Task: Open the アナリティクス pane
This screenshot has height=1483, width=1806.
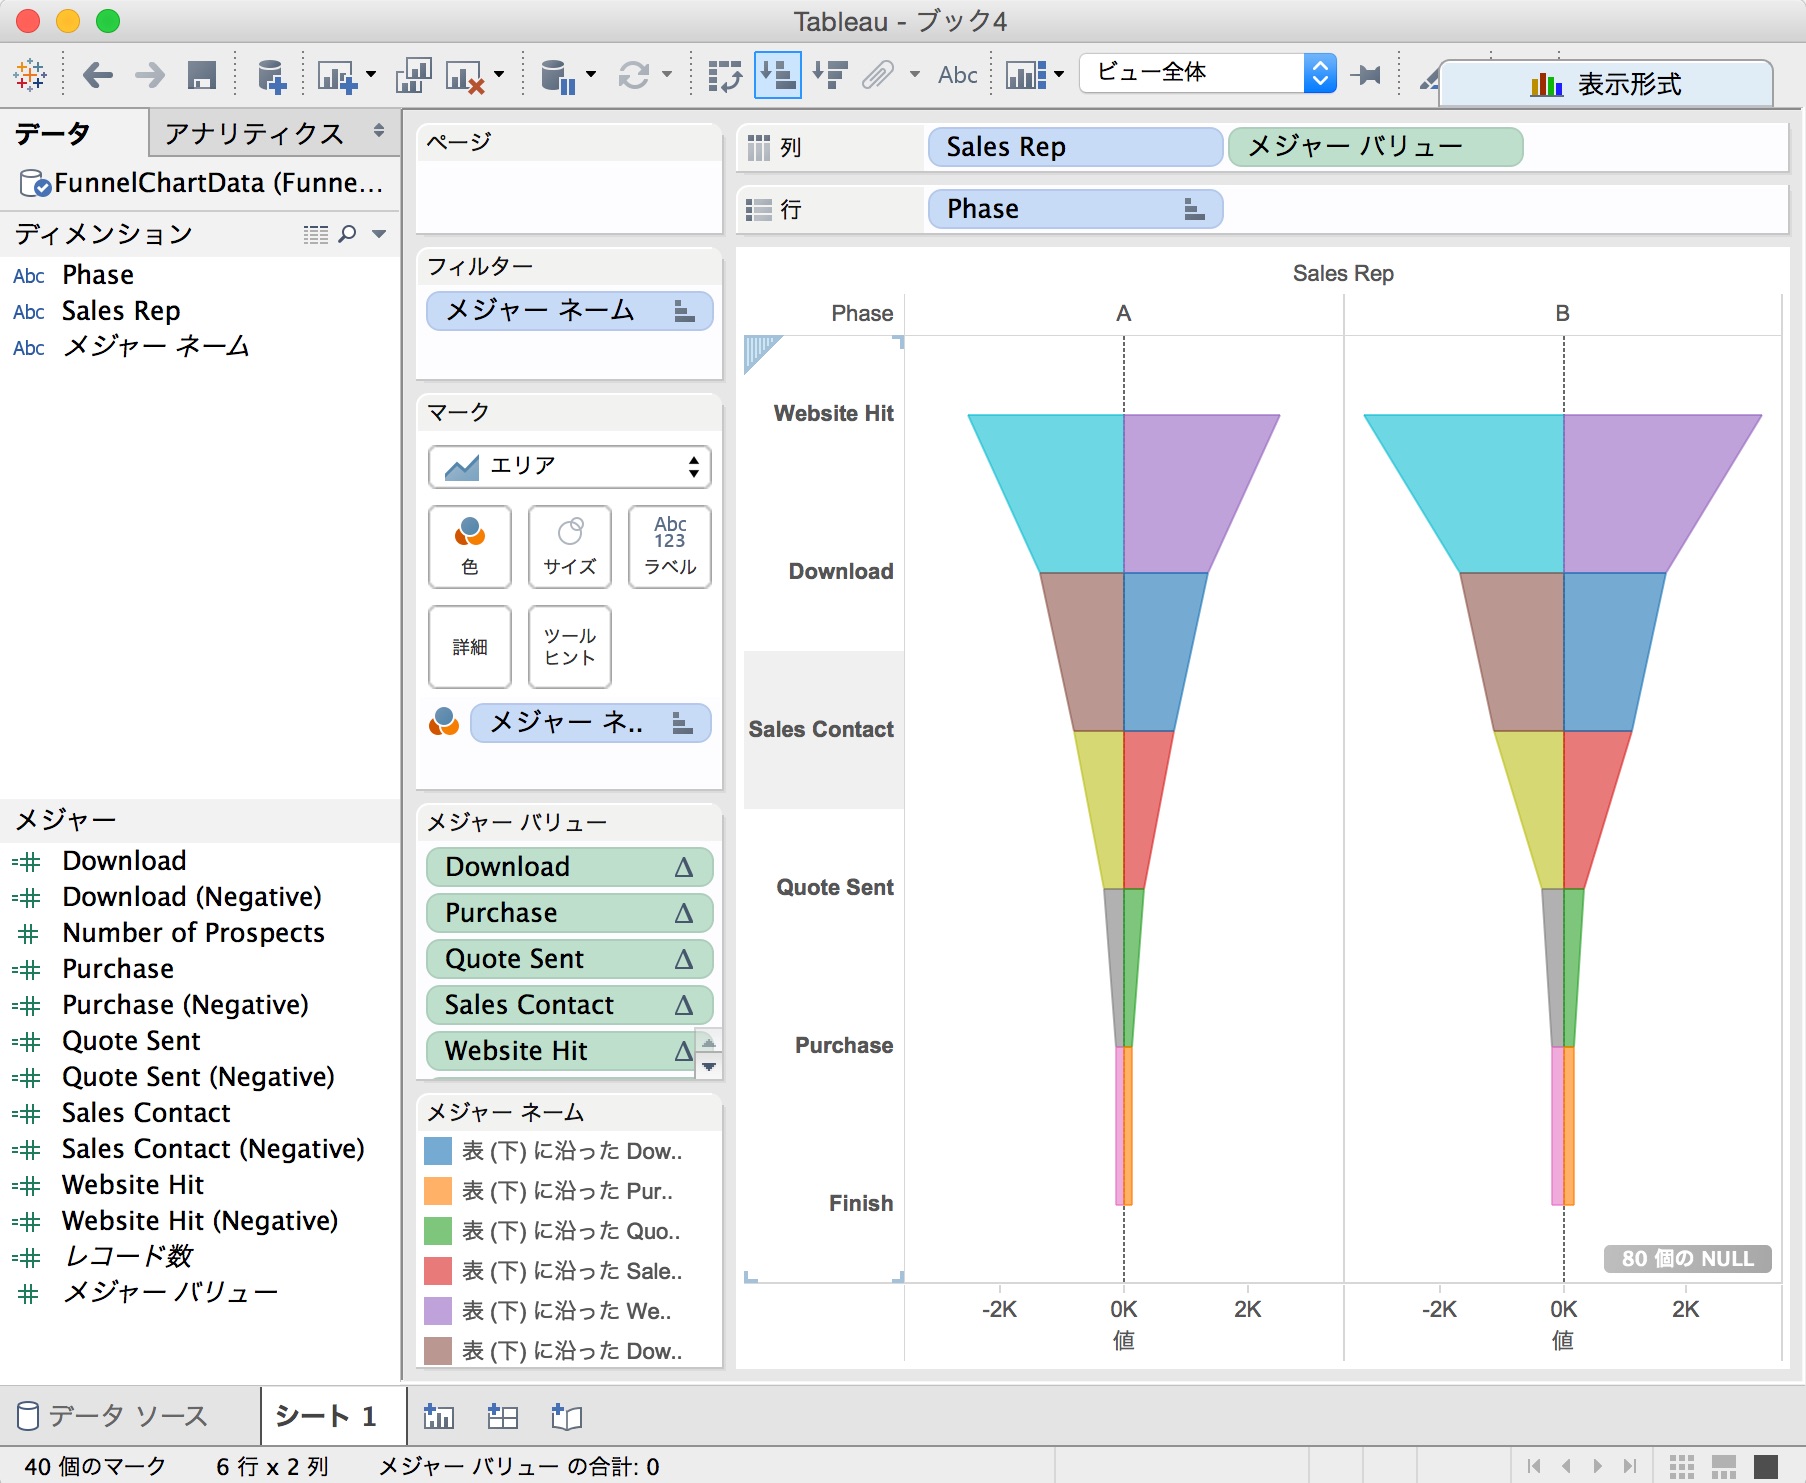Action: pos(255,133)
